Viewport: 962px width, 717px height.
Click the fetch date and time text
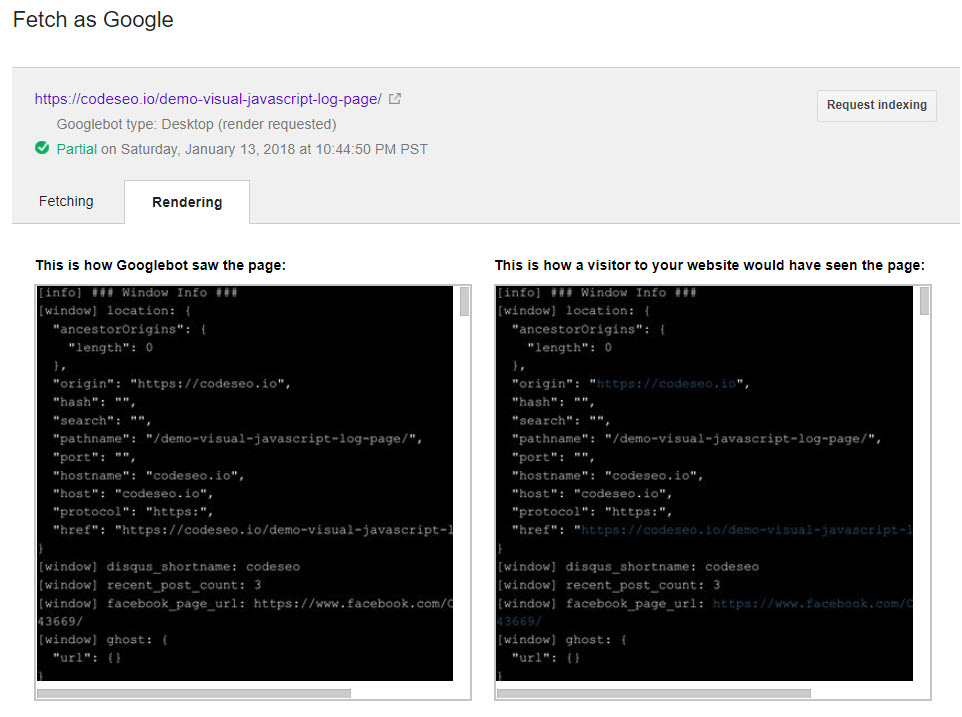pos(264,149)
